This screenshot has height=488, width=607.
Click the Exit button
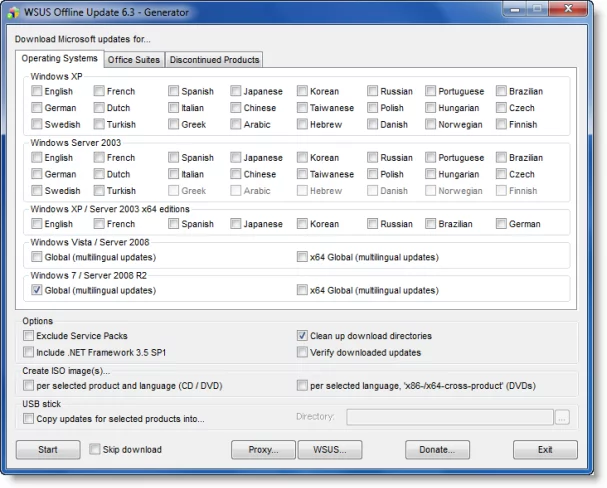(x=545, y=450)
